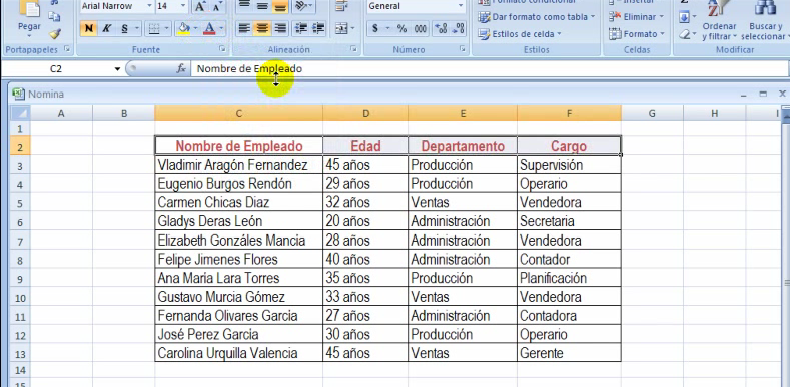Toggle bold (N) formatting
790x391 pixels.
tap(89, 29)
